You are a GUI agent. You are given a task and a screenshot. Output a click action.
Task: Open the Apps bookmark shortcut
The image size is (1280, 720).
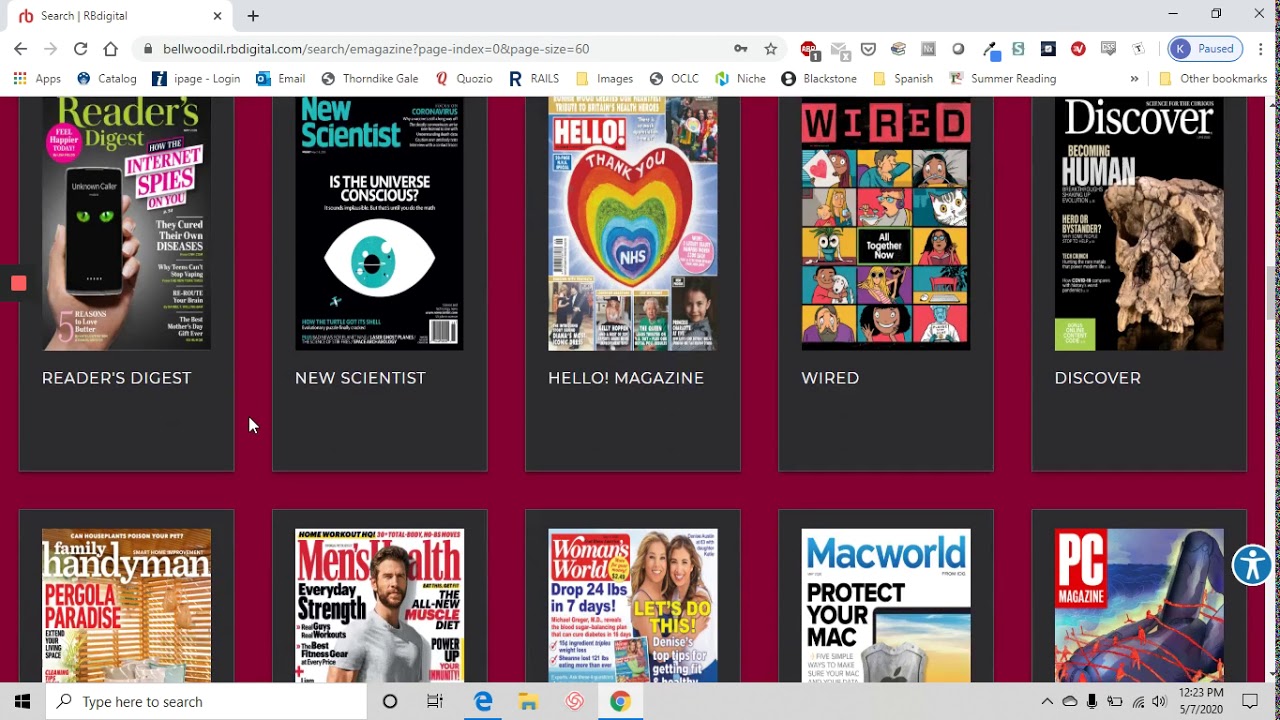37,79
